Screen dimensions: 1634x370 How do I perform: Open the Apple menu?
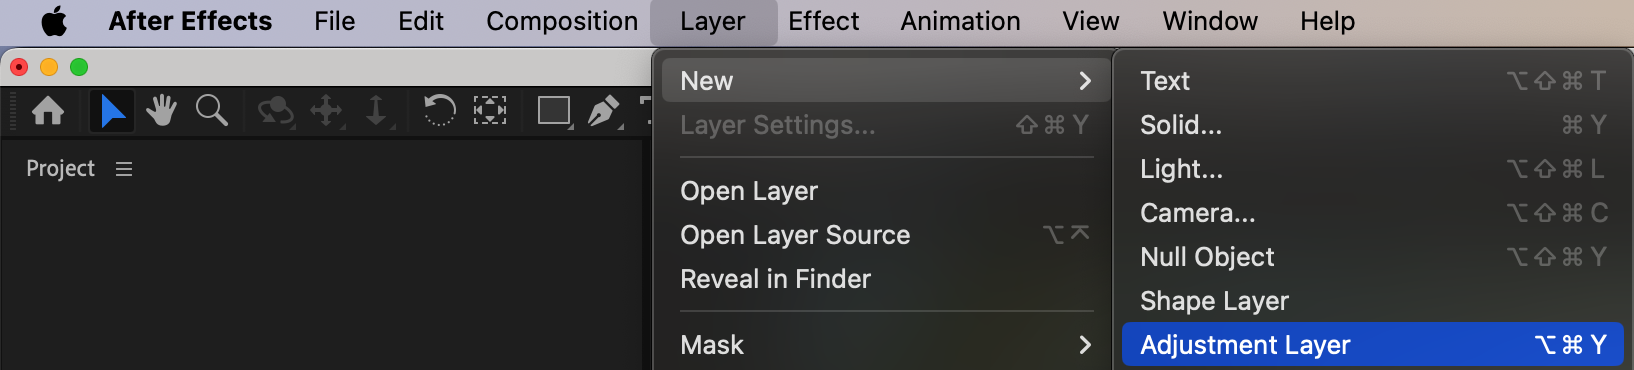coord(54,21)
